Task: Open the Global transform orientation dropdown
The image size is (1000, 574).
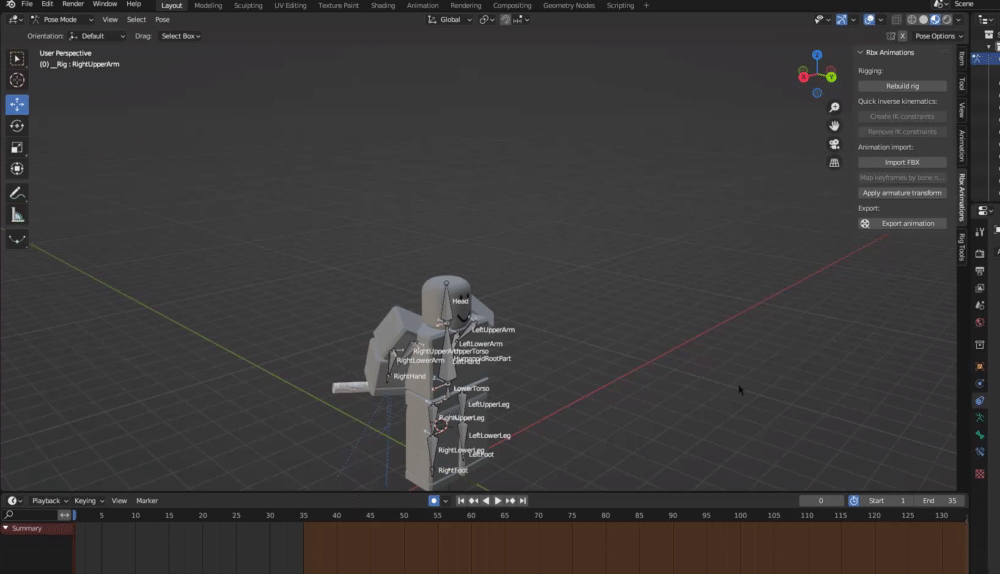Action: (450, 20)
